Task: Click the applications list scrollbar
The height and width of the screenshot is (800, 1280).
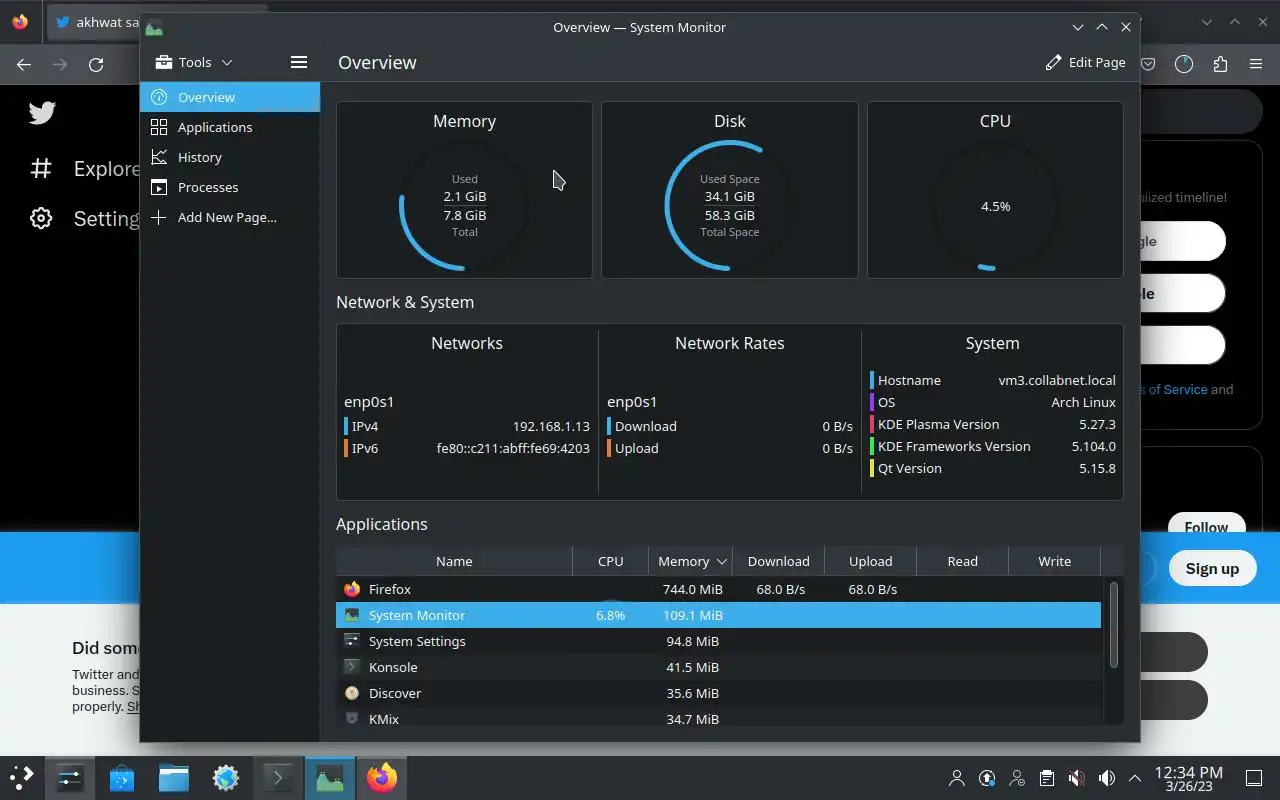Action: pyautogui.click(x=1113, y=624)
